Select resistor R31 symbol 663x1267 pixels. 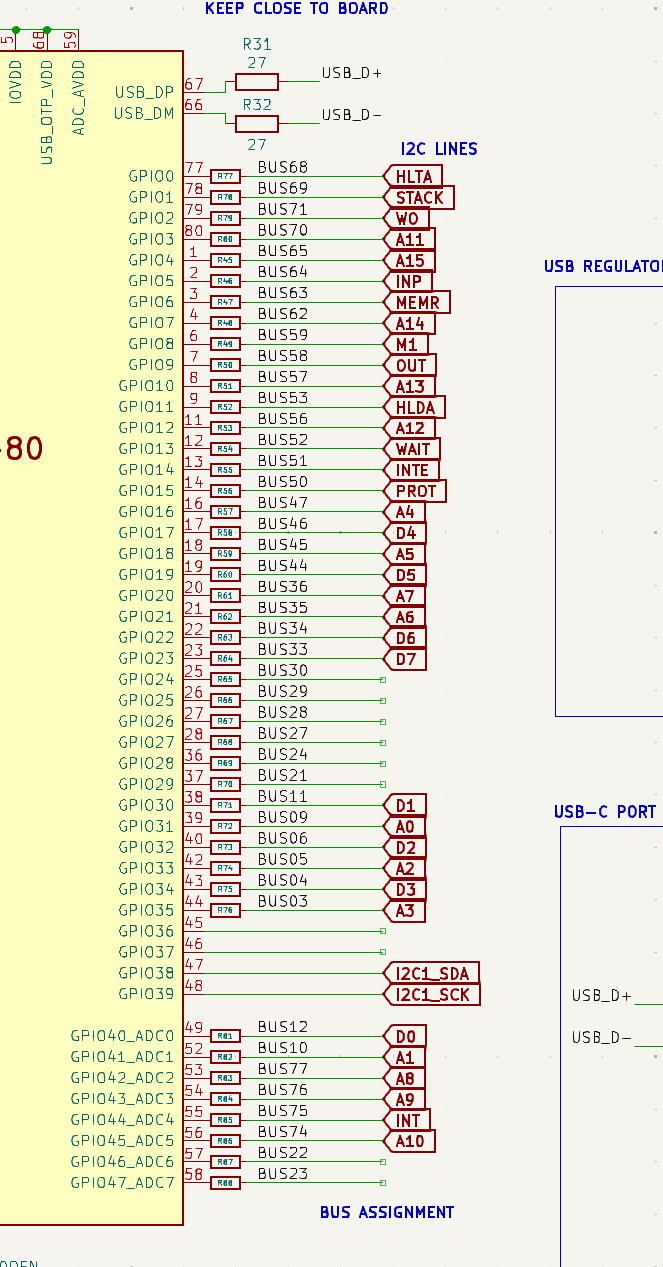pos(256,82)
